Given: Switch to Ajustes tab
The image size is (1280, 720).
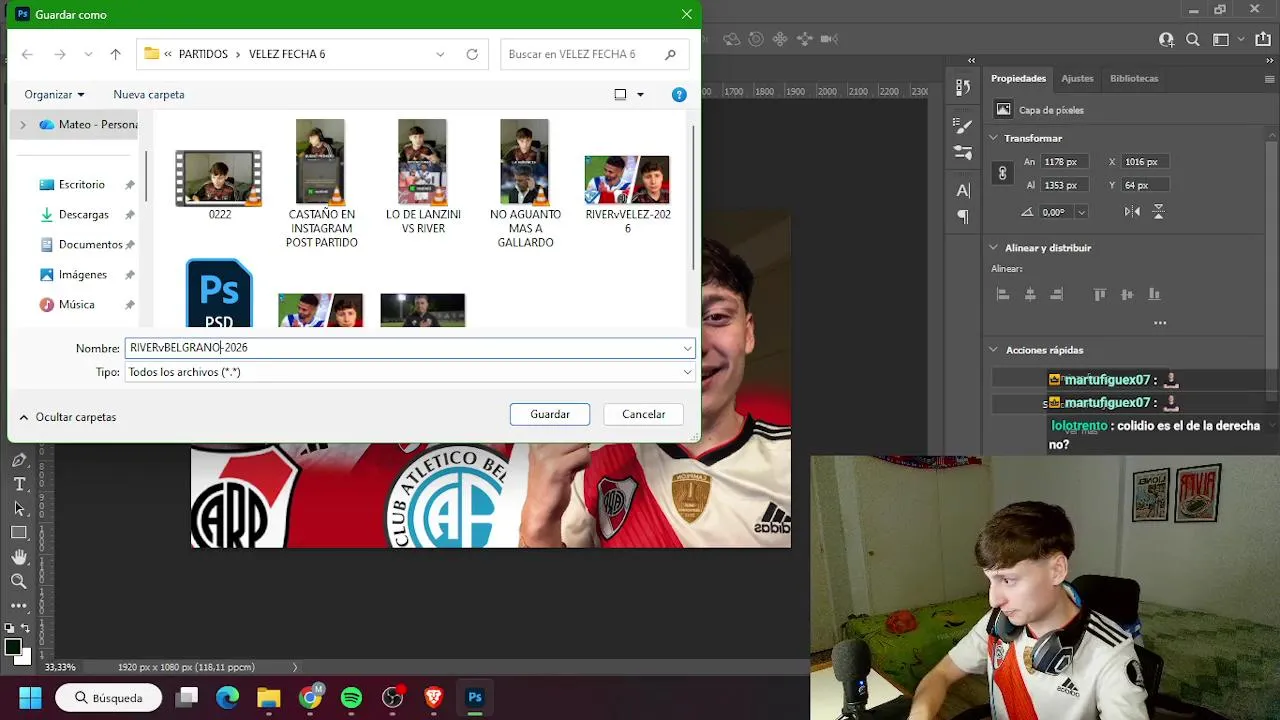Looking at the screenshot, I should tap(1077, 78).
